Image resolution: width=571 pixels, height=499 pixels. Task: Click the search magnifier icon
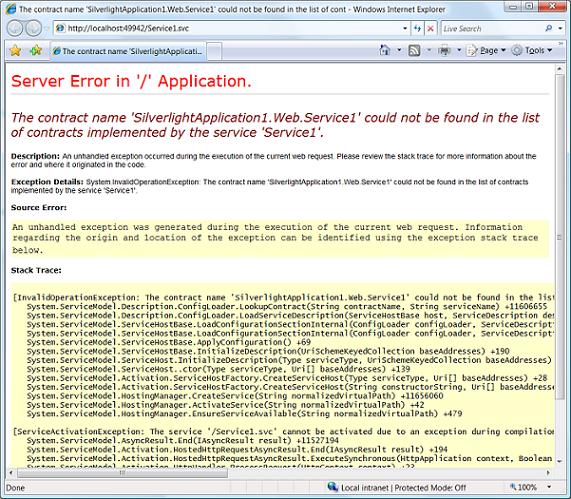click(x=549, y=28)
